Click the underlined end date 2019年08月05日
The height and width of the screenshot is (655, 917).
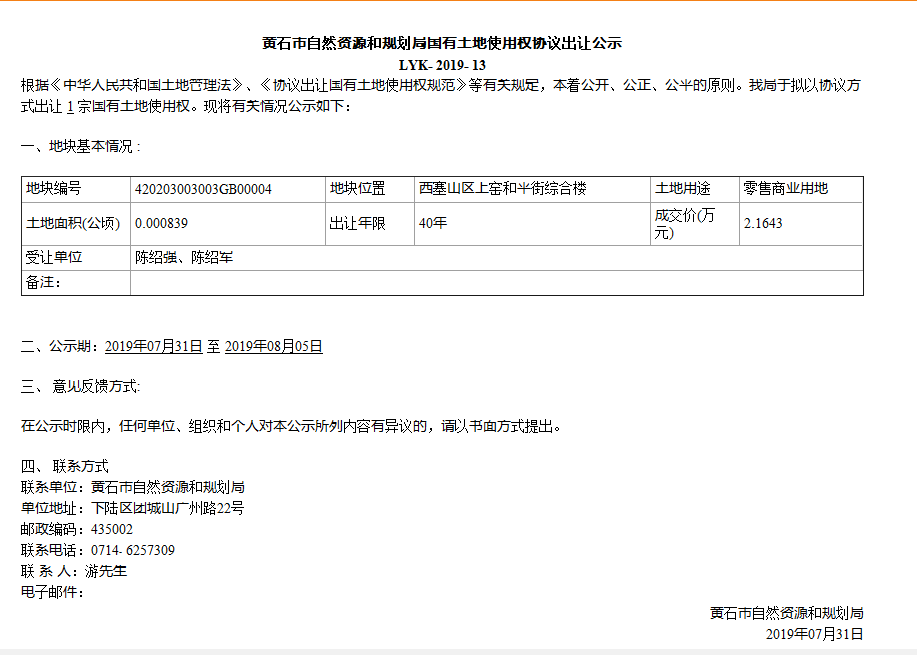click(x=273, y=347)
